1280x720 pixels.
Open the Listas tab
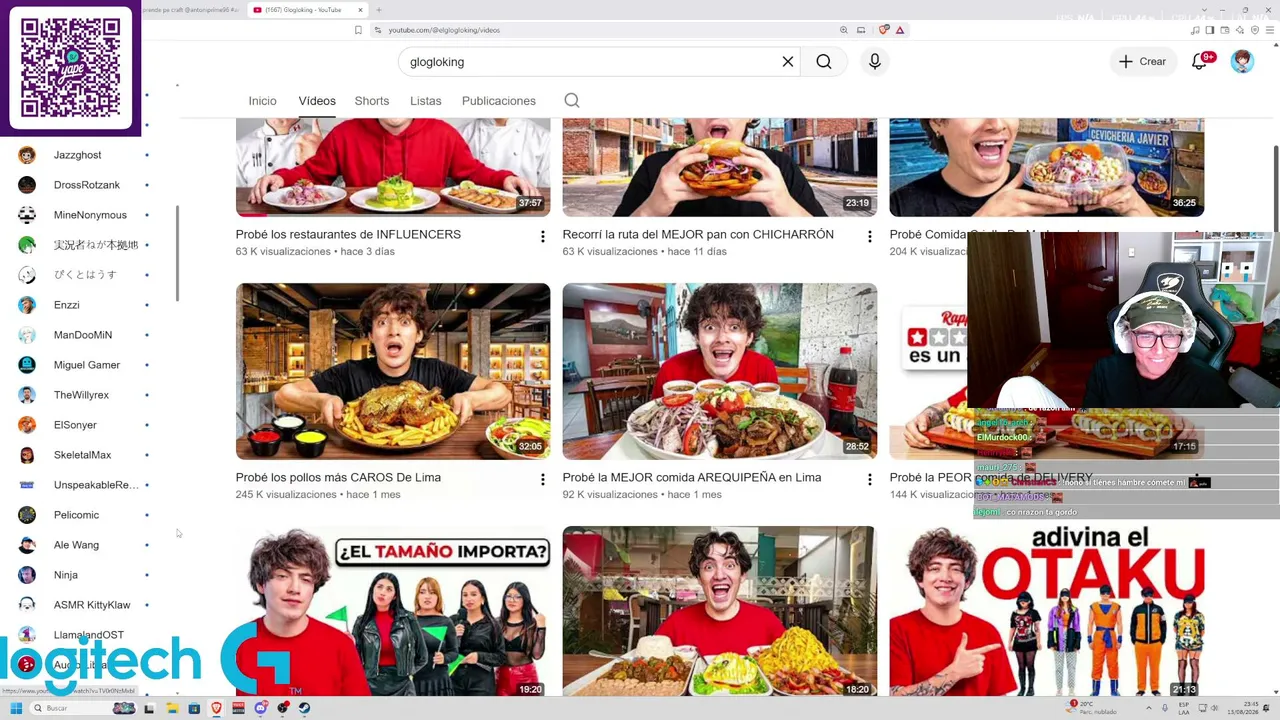tap(425, 101)
